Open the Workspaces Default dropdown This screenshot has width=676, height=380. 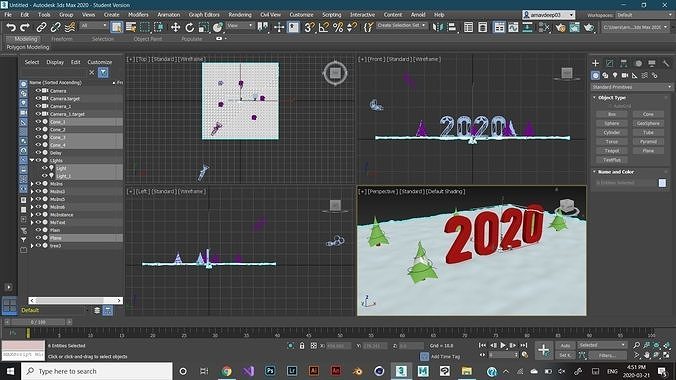click(644, 15)
